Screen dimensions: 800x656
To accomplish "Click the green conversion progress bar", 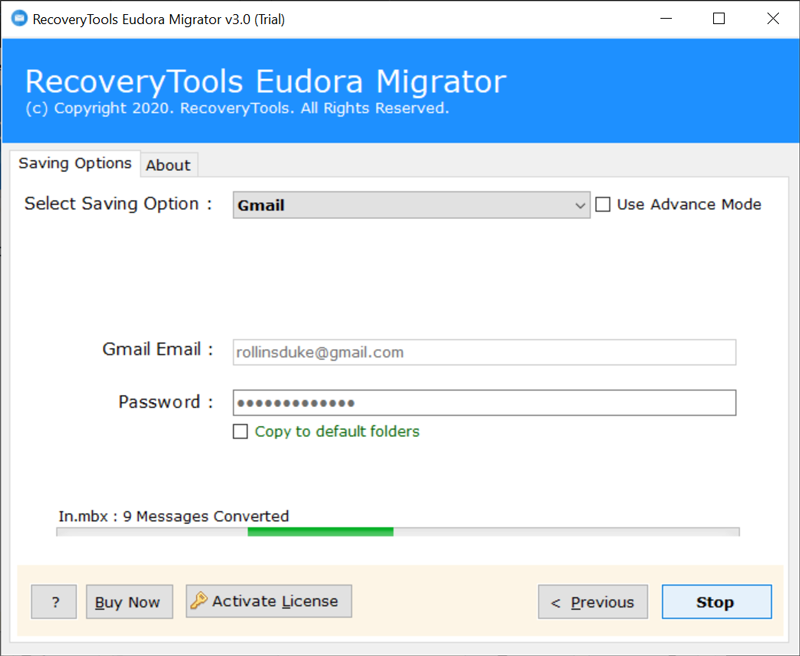I will tap(397, 532).
